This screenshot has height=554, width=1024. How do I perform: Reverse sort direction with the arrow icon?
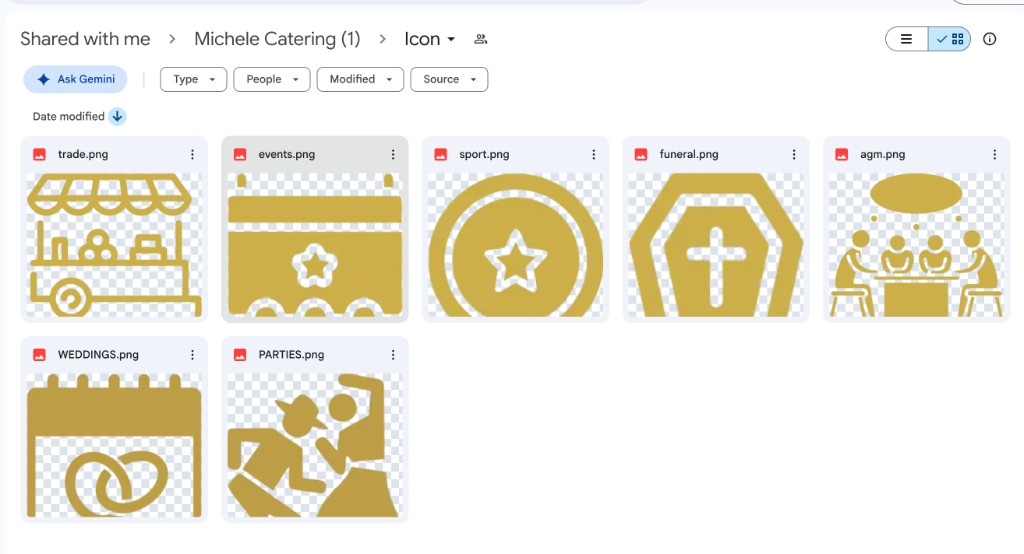(117, 116)
